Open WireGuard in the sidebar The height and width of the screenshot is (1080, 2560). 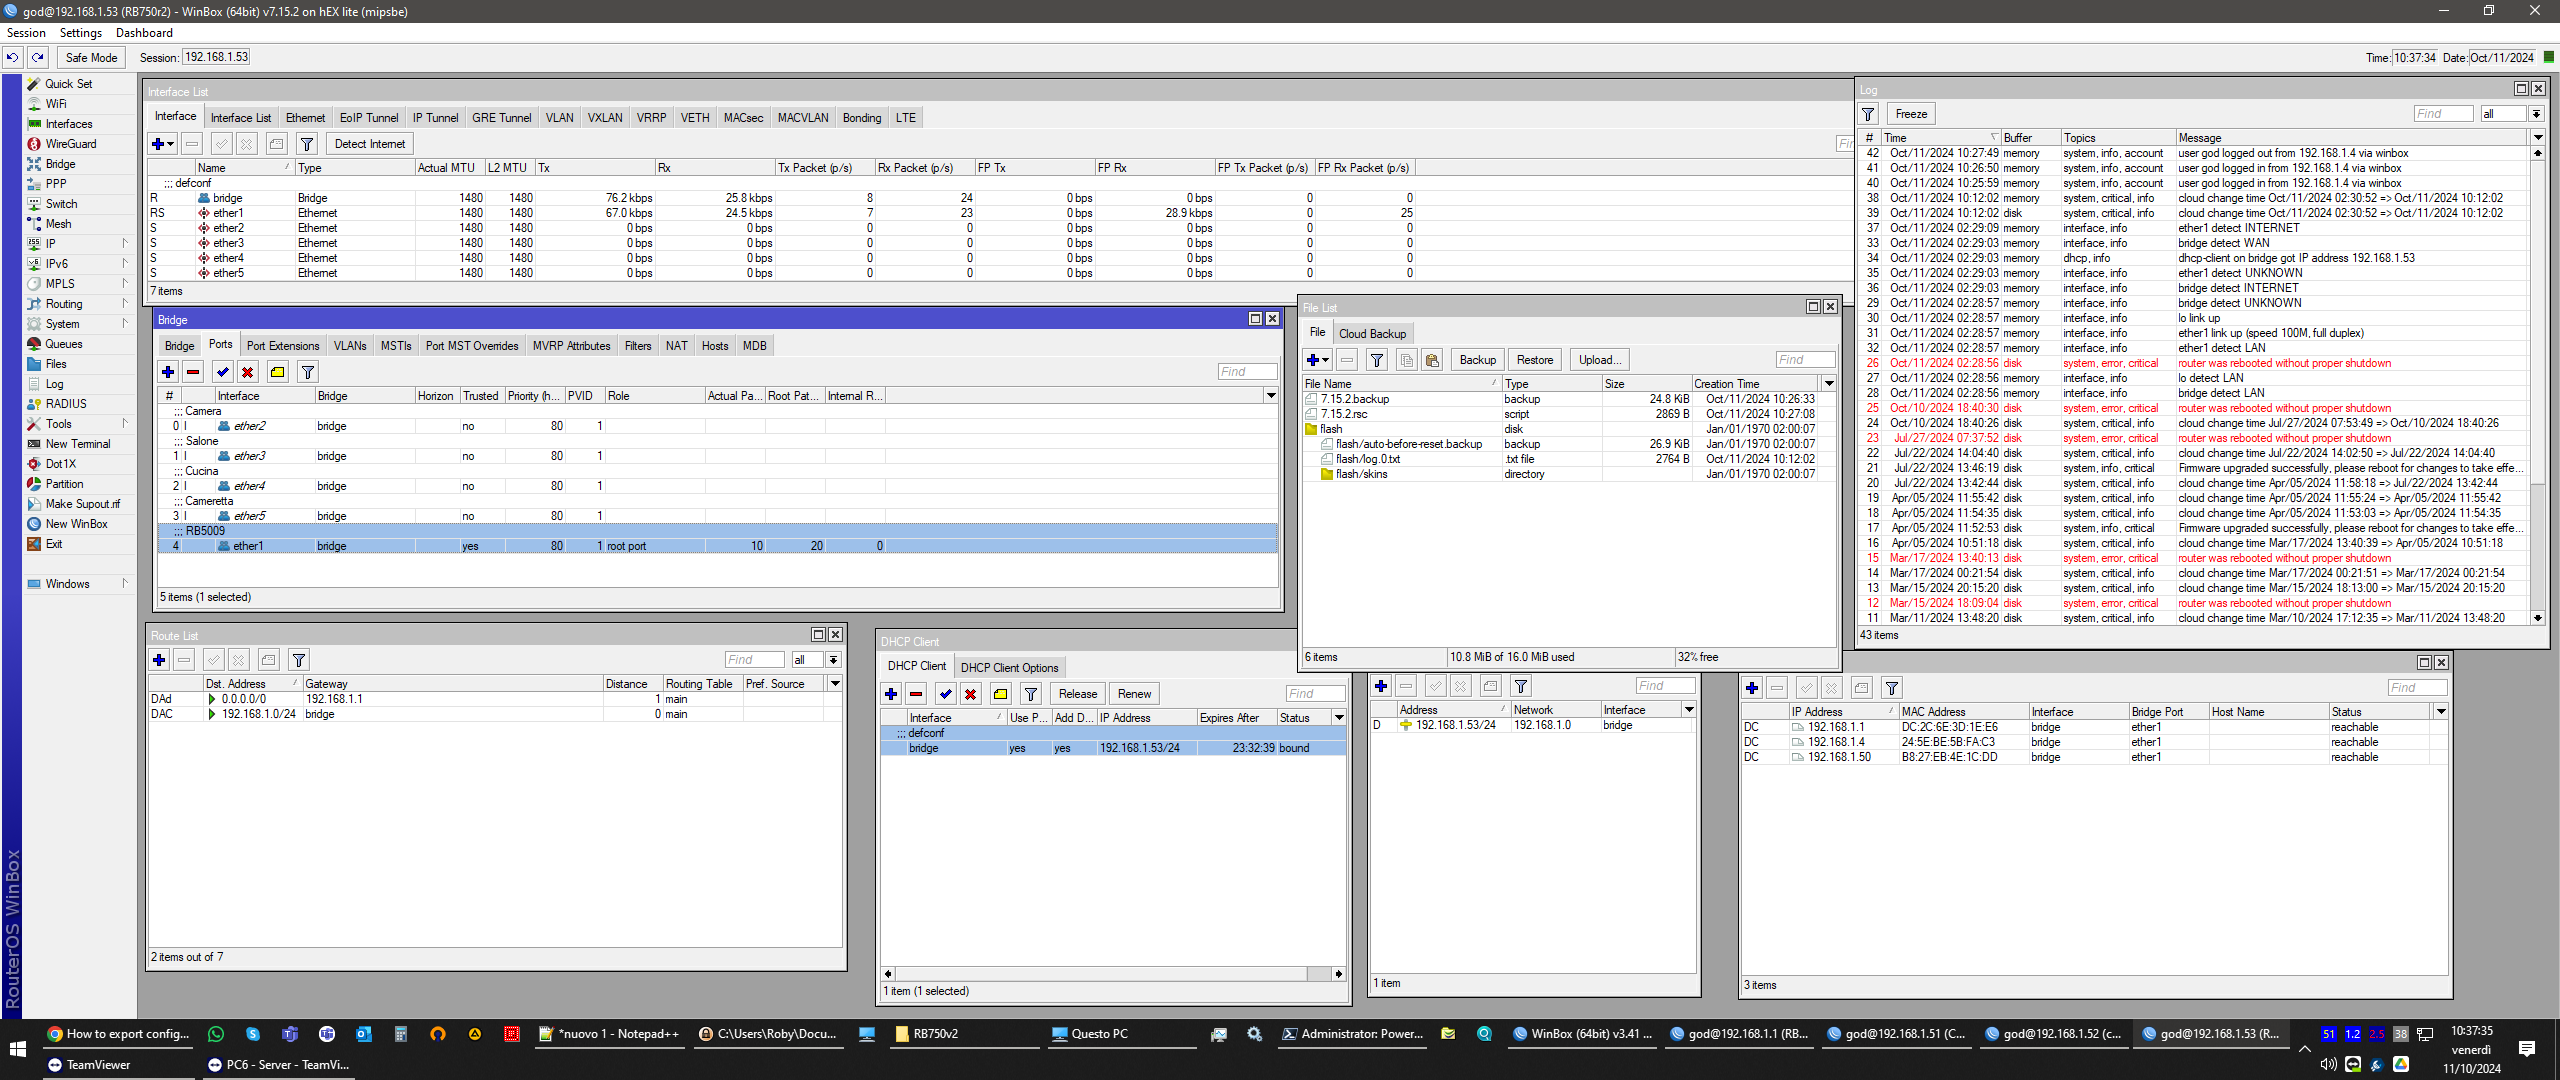coord(70,144)
